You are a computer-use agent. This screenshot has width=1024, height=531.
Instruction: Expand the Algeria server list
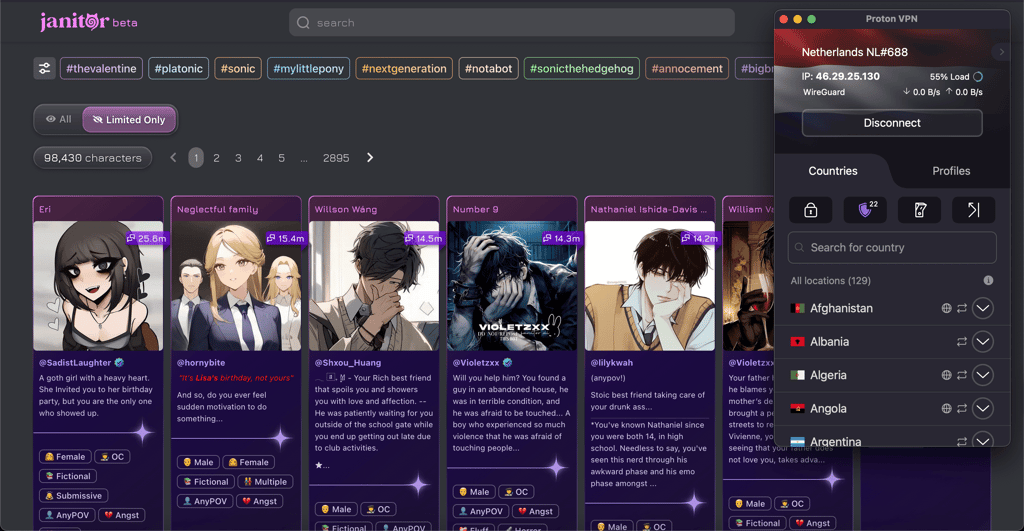pyautogui.click(x=983, y=375)
